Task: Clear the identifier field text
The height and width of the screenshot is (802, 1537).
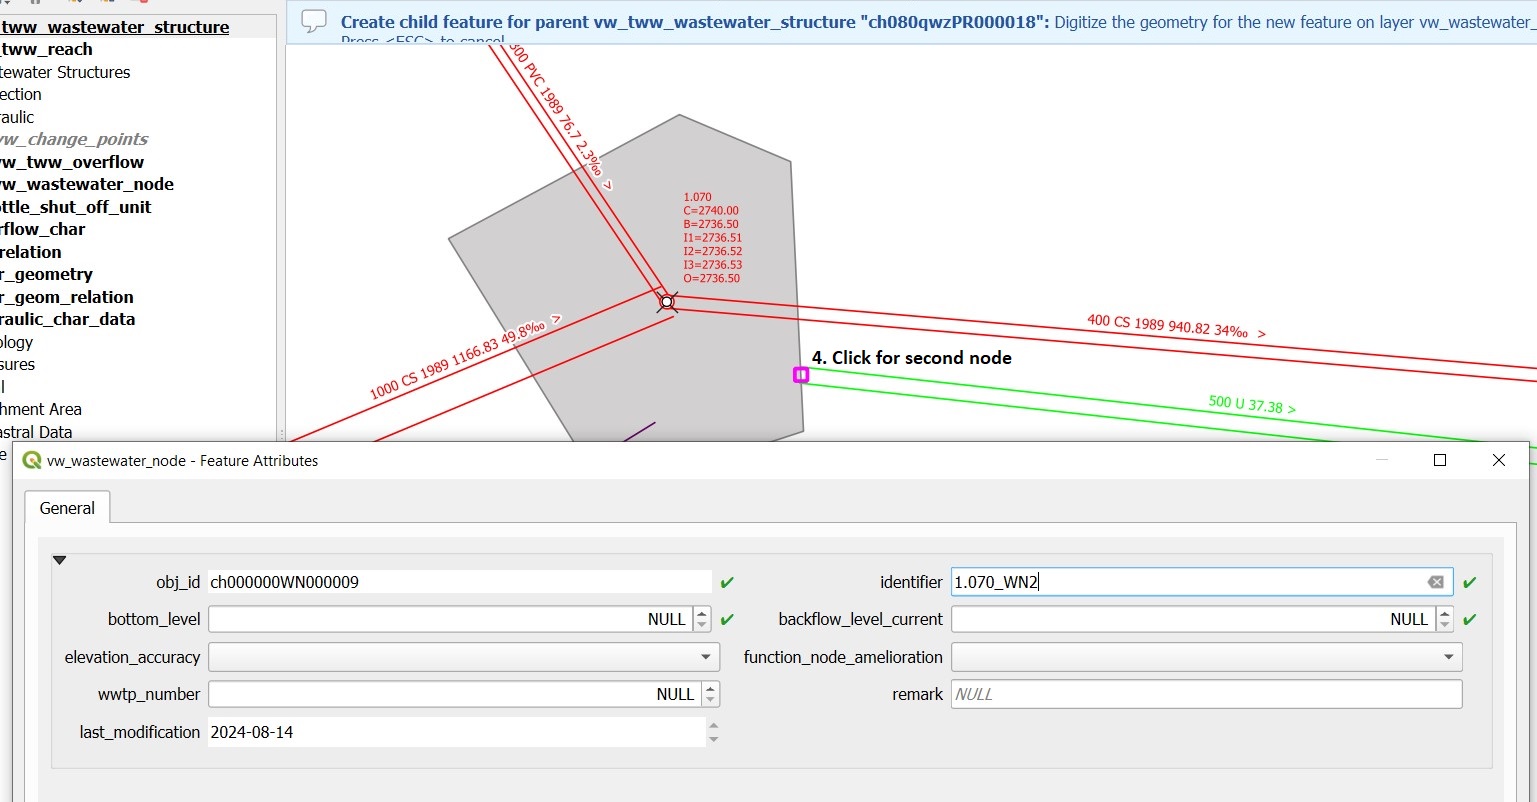Action: [x=1435, y=582]
